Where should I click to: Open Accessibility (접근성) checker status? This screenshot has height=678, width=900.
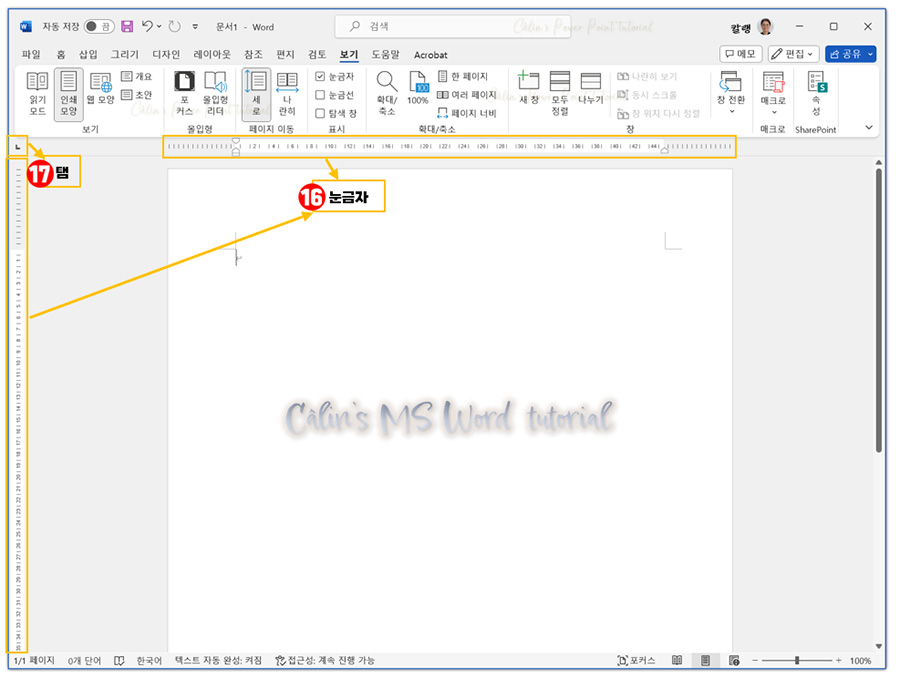pos(325,661)
